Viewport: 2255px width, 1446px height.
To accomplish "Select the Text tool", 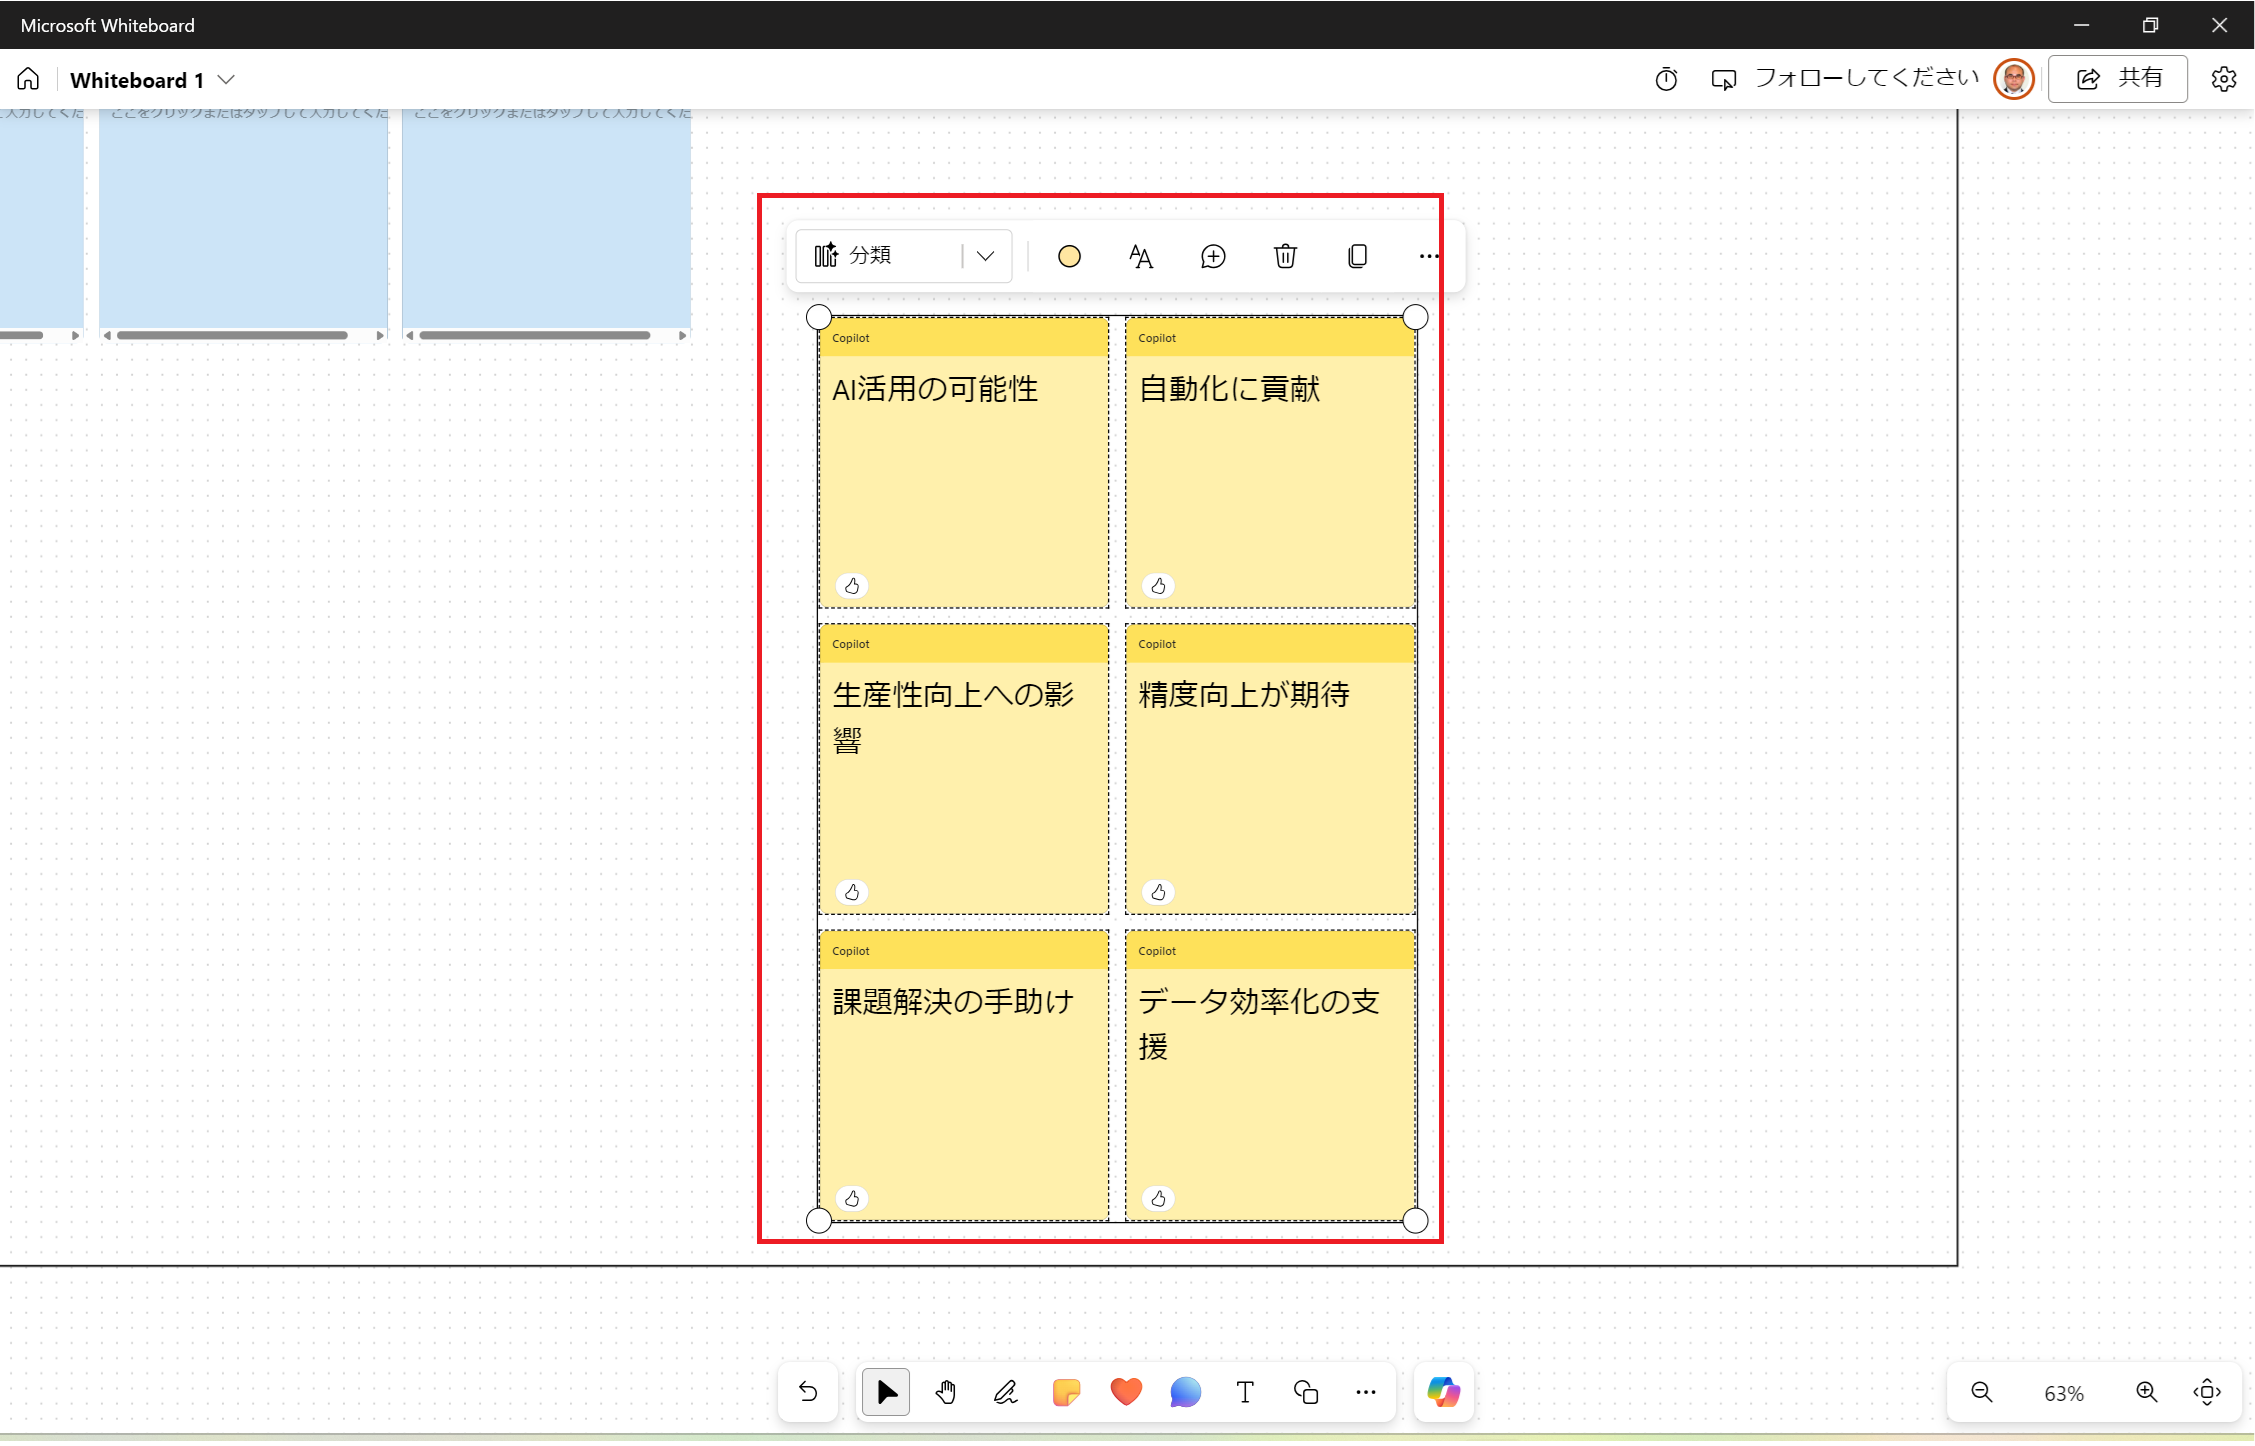I will pos(1245,1392).
